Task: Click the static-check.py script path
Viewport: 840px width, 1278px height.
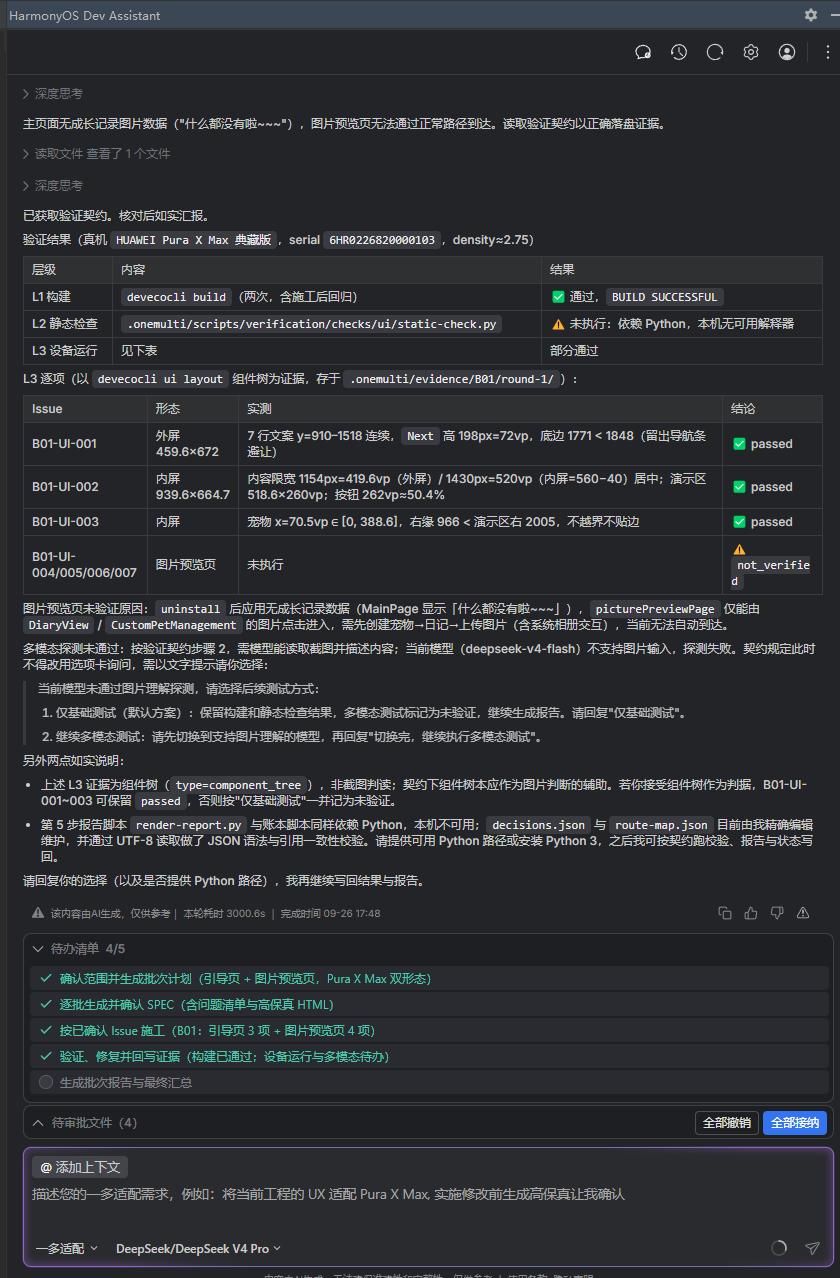Action: point(311,324)
